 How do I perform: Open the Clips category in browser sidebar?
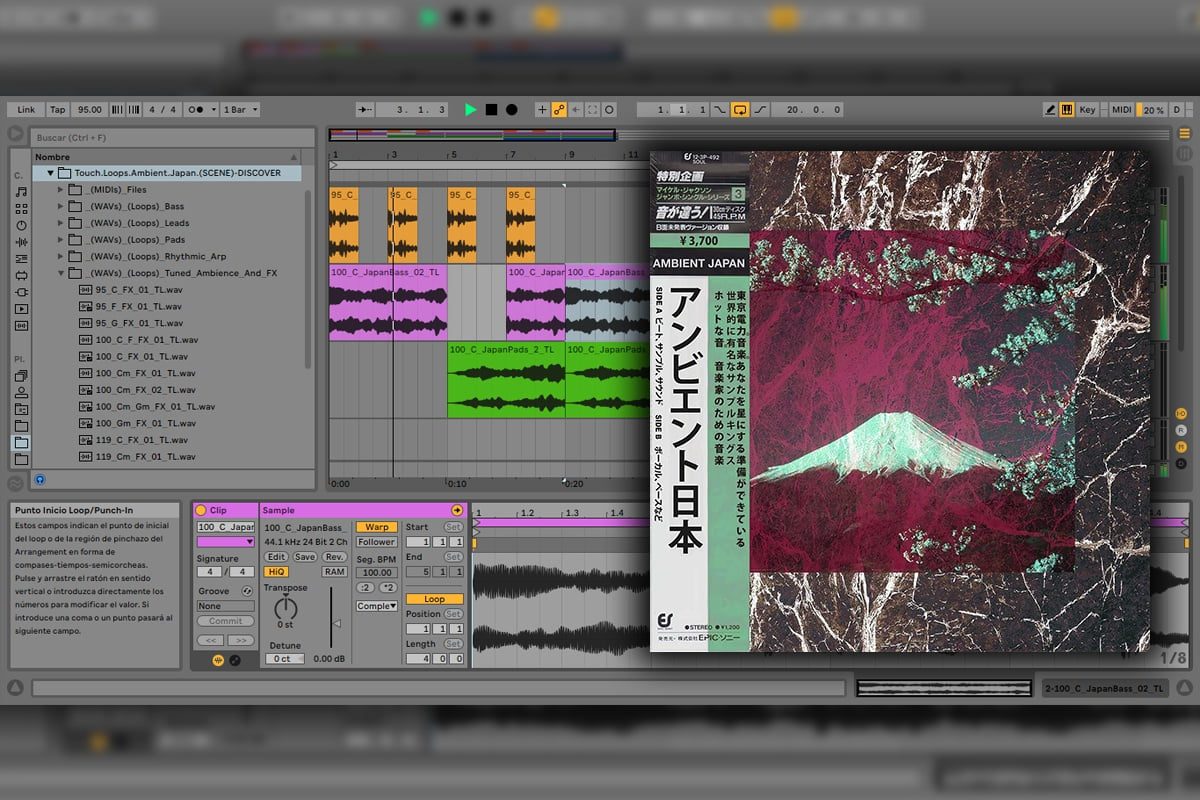(21, 309)
